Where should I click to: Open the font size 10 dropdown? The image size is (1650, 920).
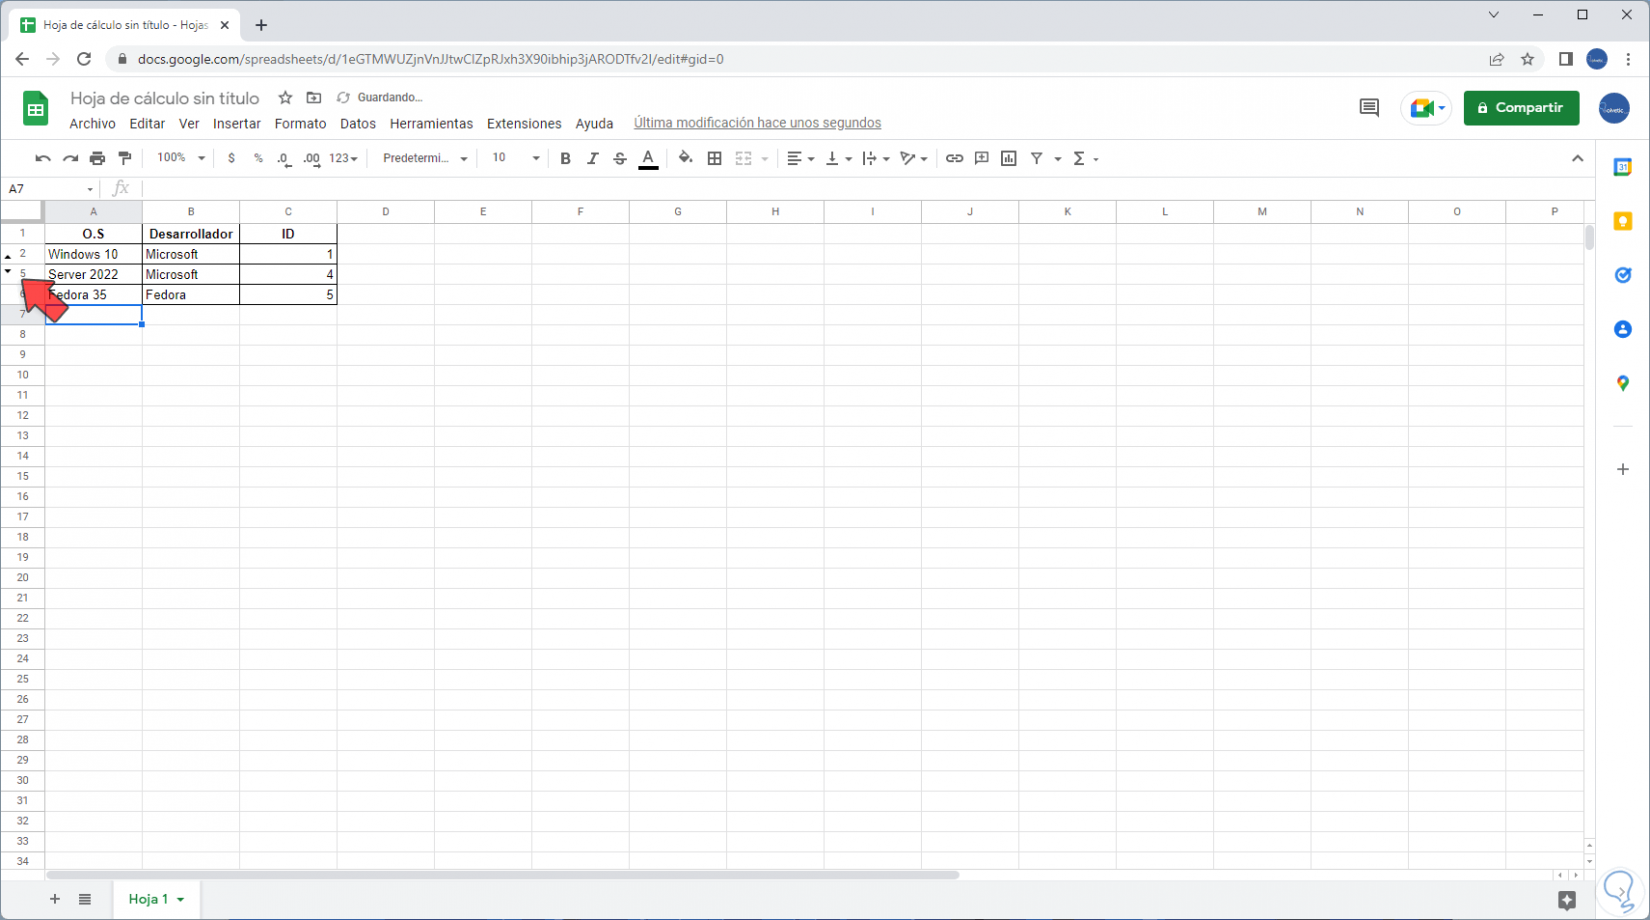pos(515,158)
